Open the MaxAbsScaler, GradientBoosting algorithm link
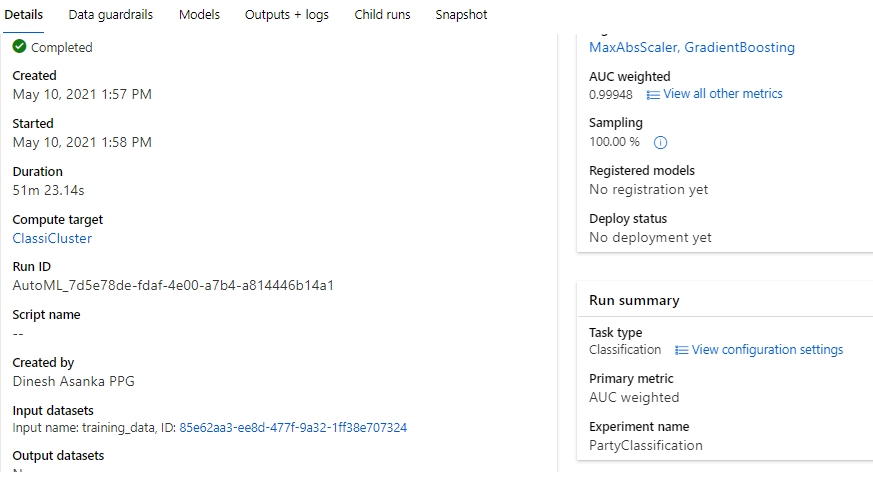The width and height of the screenshot is (873, 480). [692, 47]
